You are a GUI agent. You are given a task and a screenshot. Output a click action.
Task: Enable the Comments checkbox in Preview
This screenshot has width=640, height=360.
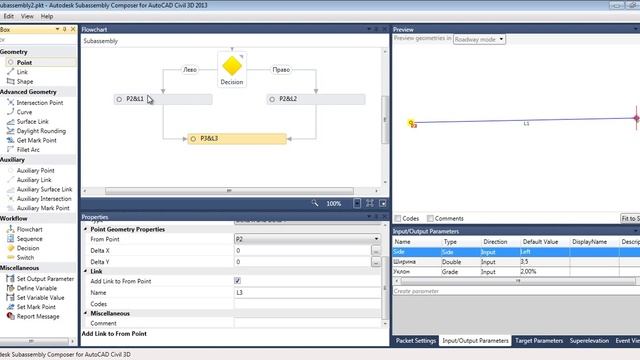pos(430,218)
